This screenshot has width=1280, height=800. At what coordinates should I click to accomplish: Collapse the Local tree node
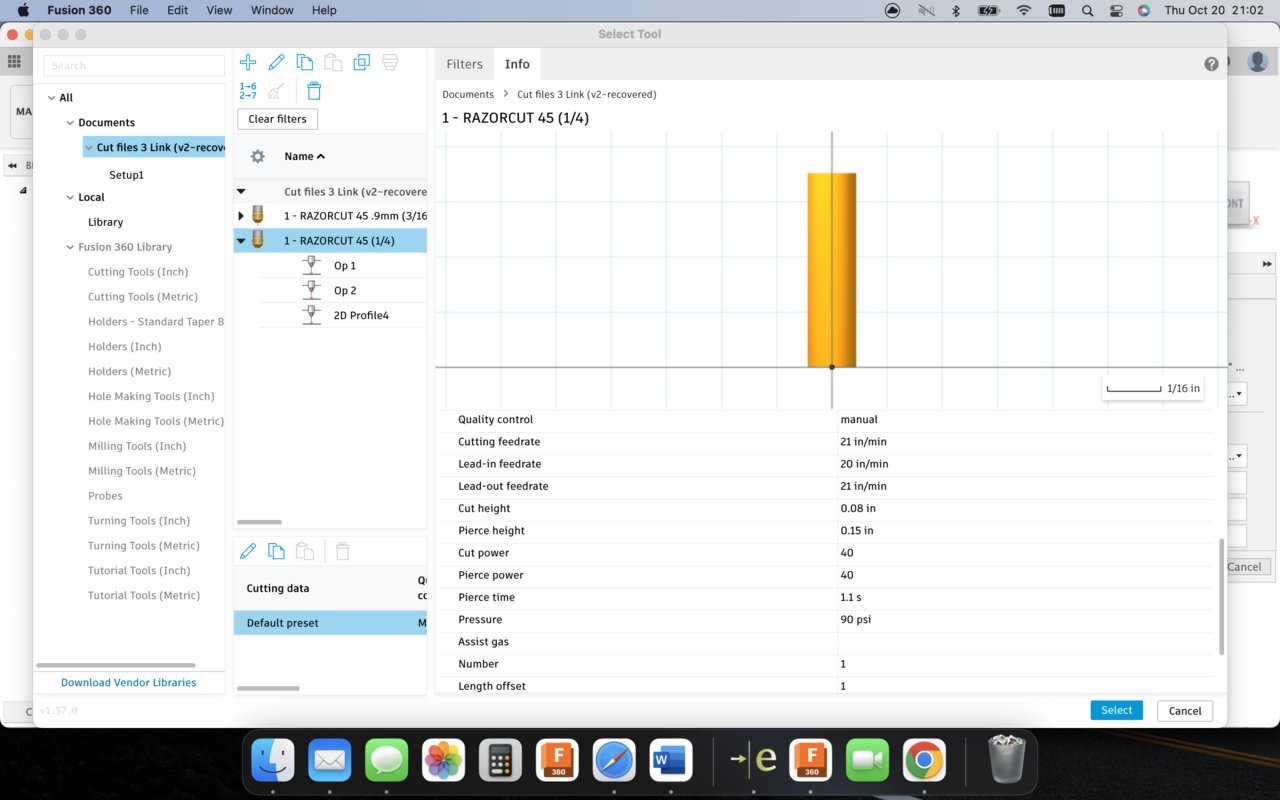pos(70,198)
